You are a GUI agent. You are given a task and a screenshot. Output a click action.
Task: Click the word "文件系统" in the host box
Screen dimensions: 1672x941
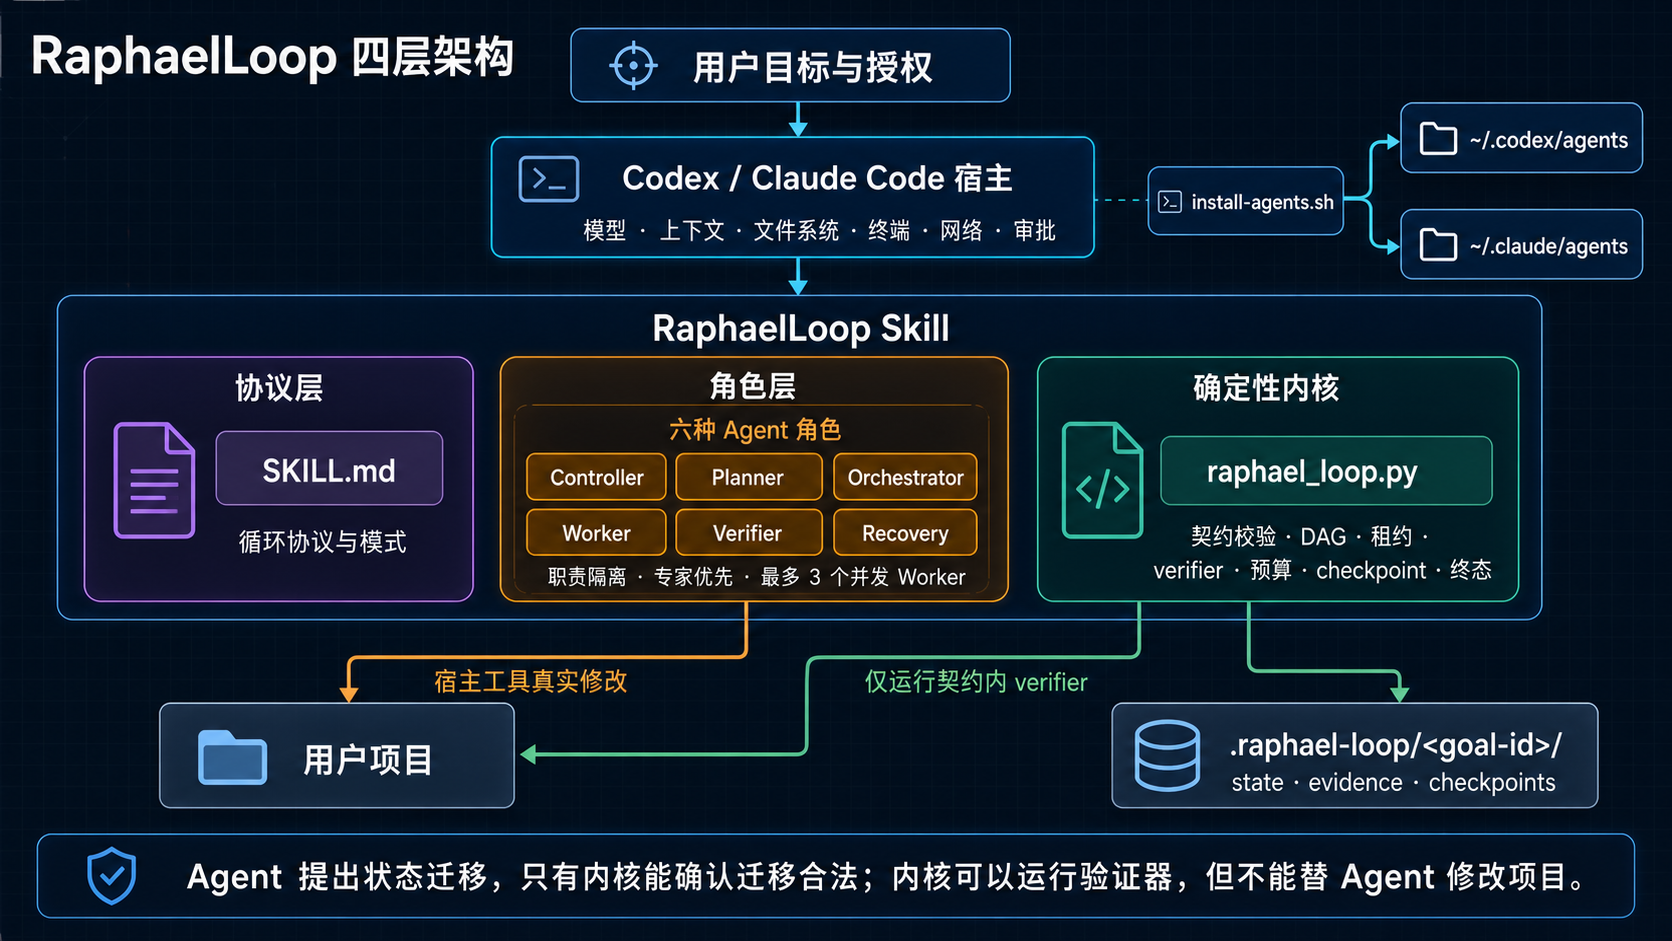(x=796, y=231)
